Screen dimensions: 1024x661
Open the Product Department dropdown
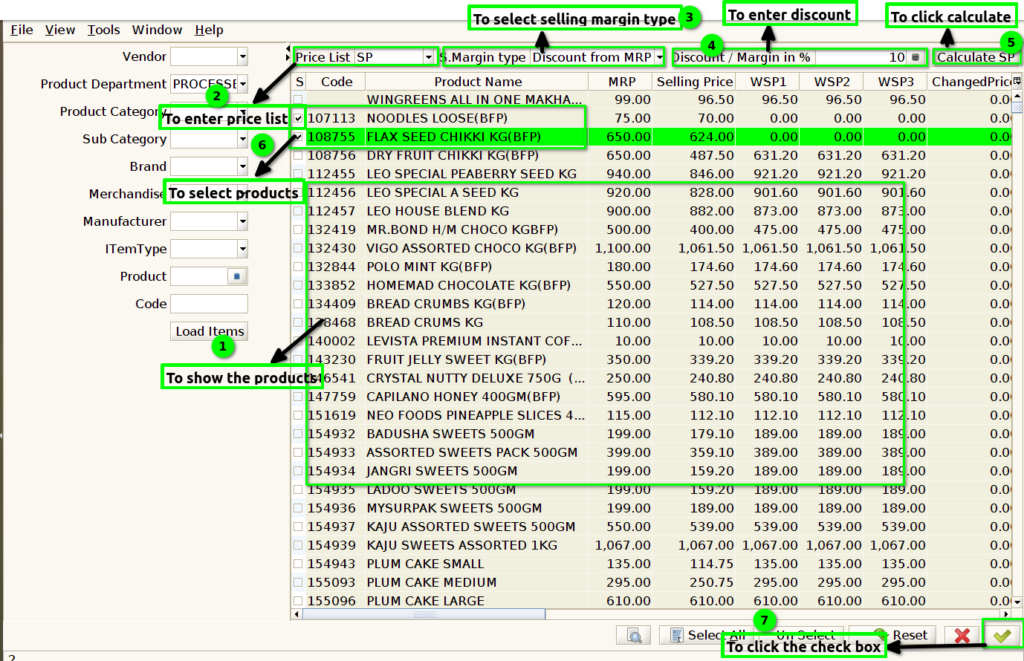point(242,84)
